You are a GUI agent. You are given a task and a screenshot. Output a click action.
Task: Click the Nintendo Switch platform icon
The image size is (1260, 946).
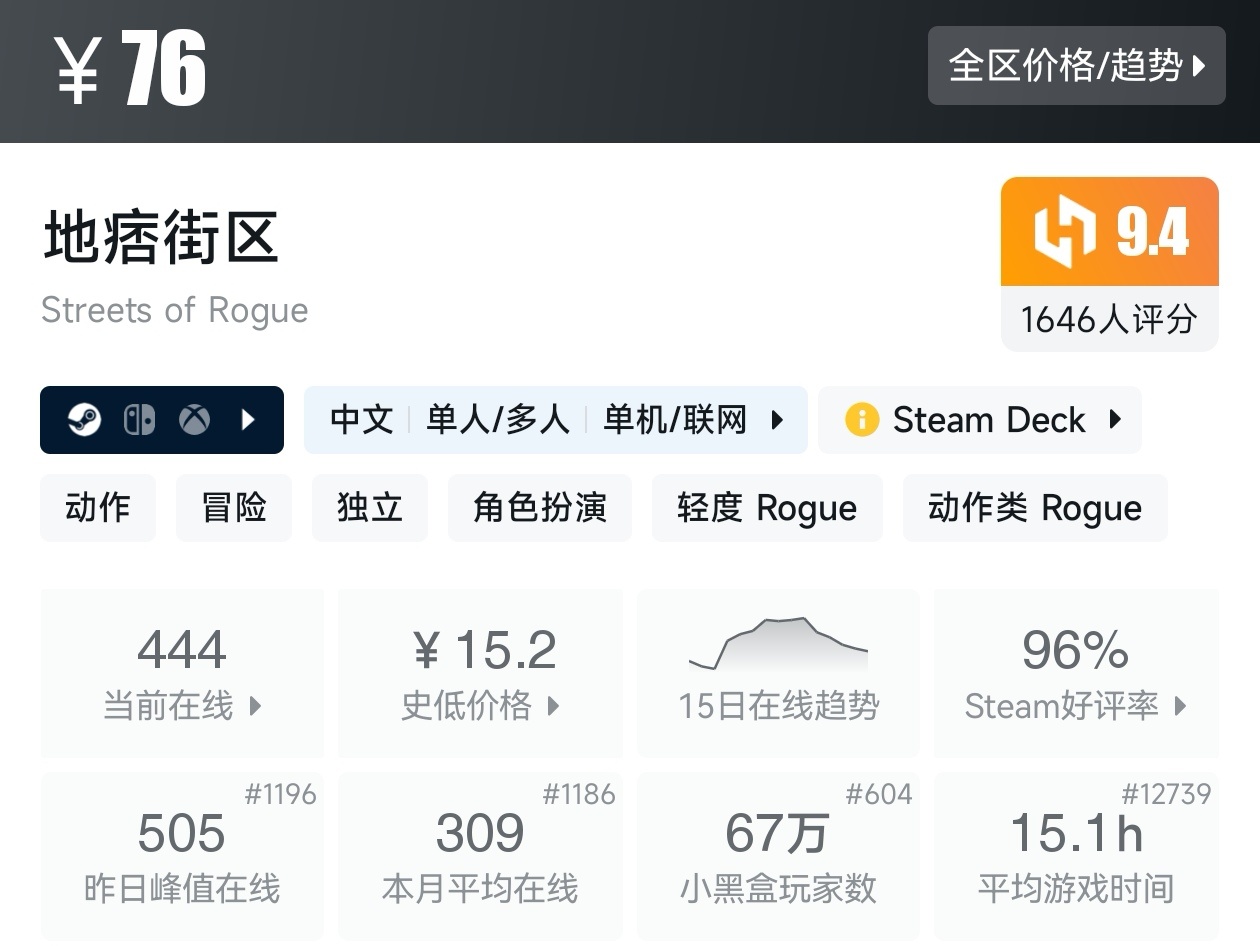click(139, 420)
